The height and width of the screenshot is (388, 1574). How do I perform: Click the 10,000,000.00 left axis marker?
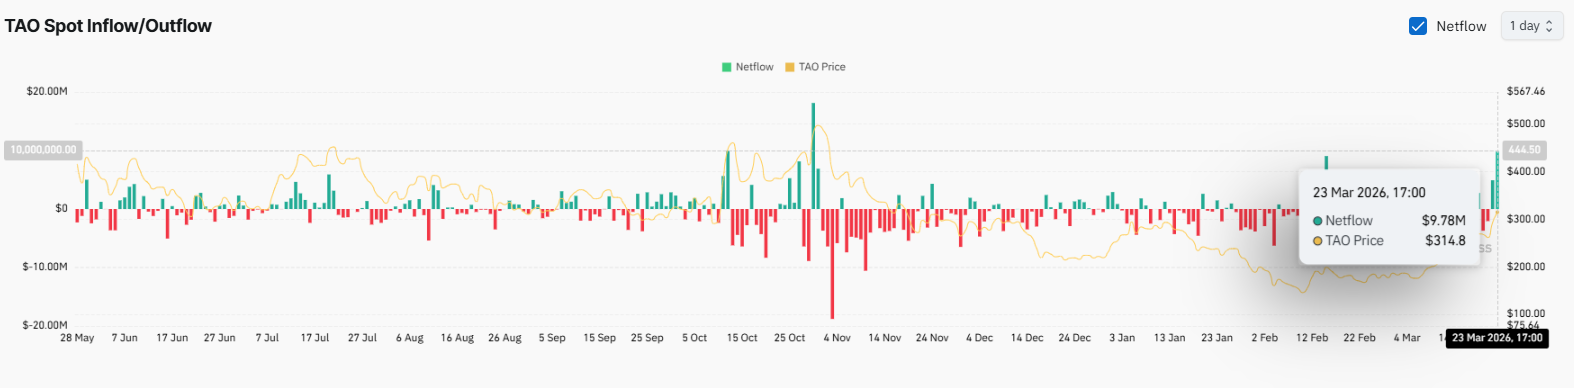tap(43, 150)
